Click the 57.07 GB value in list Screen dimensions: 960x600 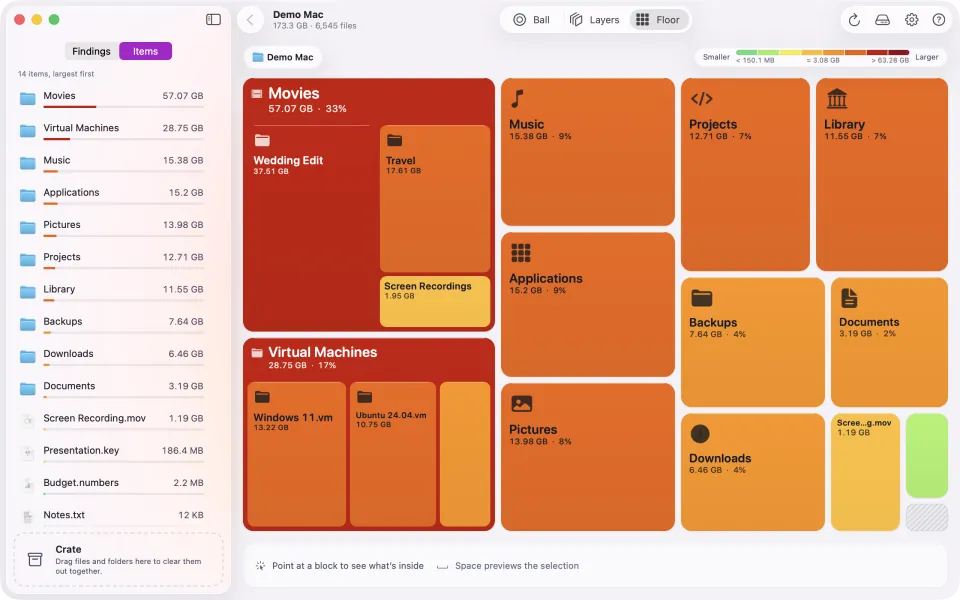(182, 96)
